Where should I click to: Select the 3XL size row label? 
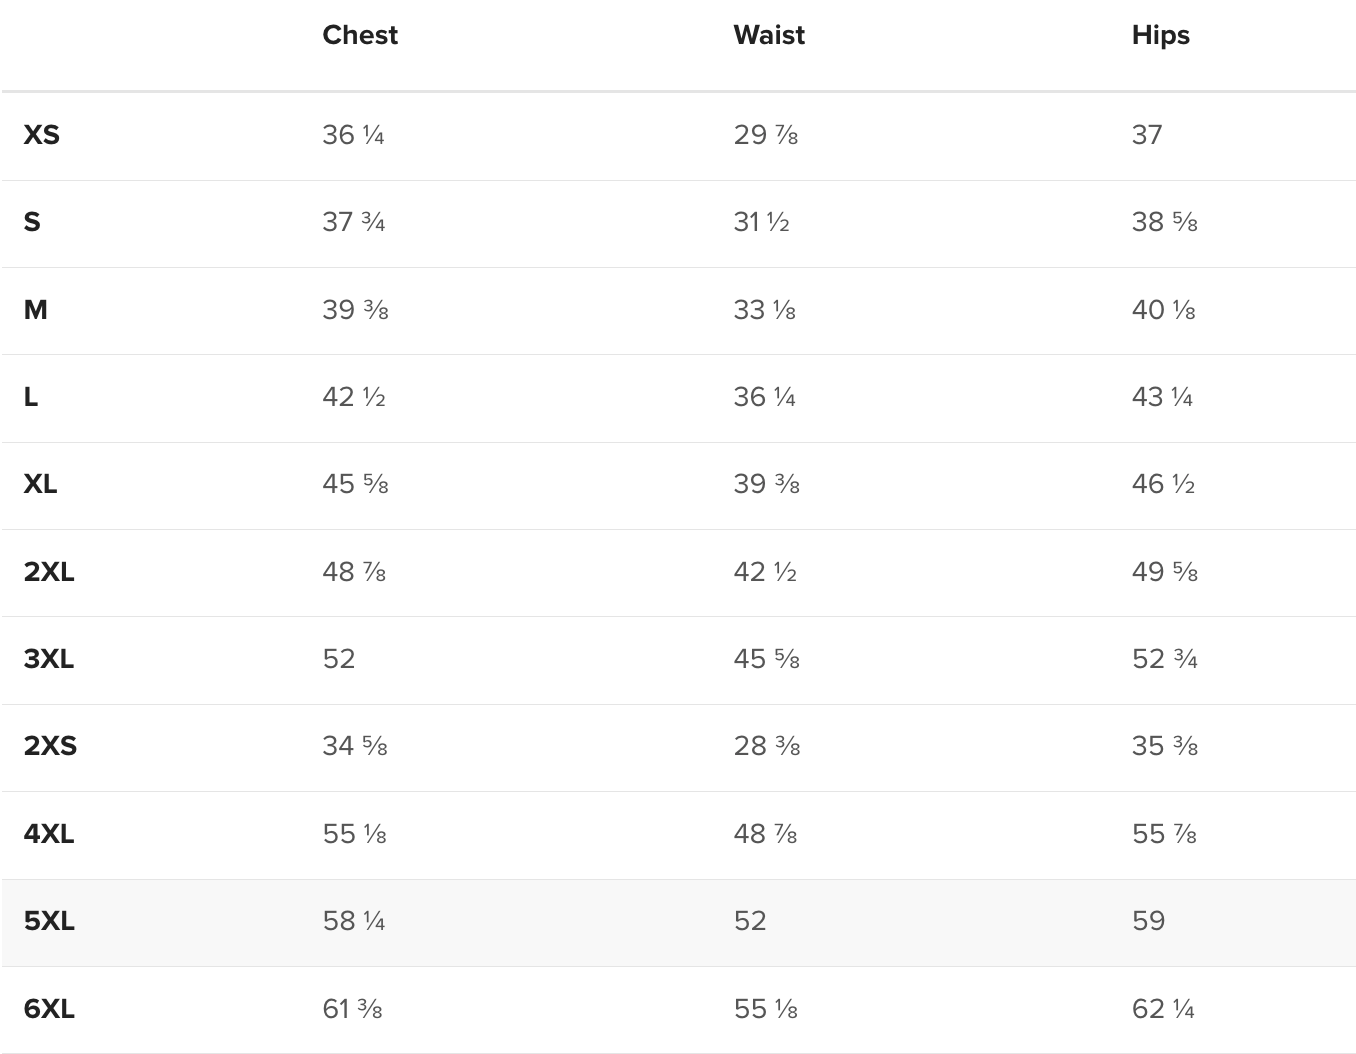tap(49, 659)
